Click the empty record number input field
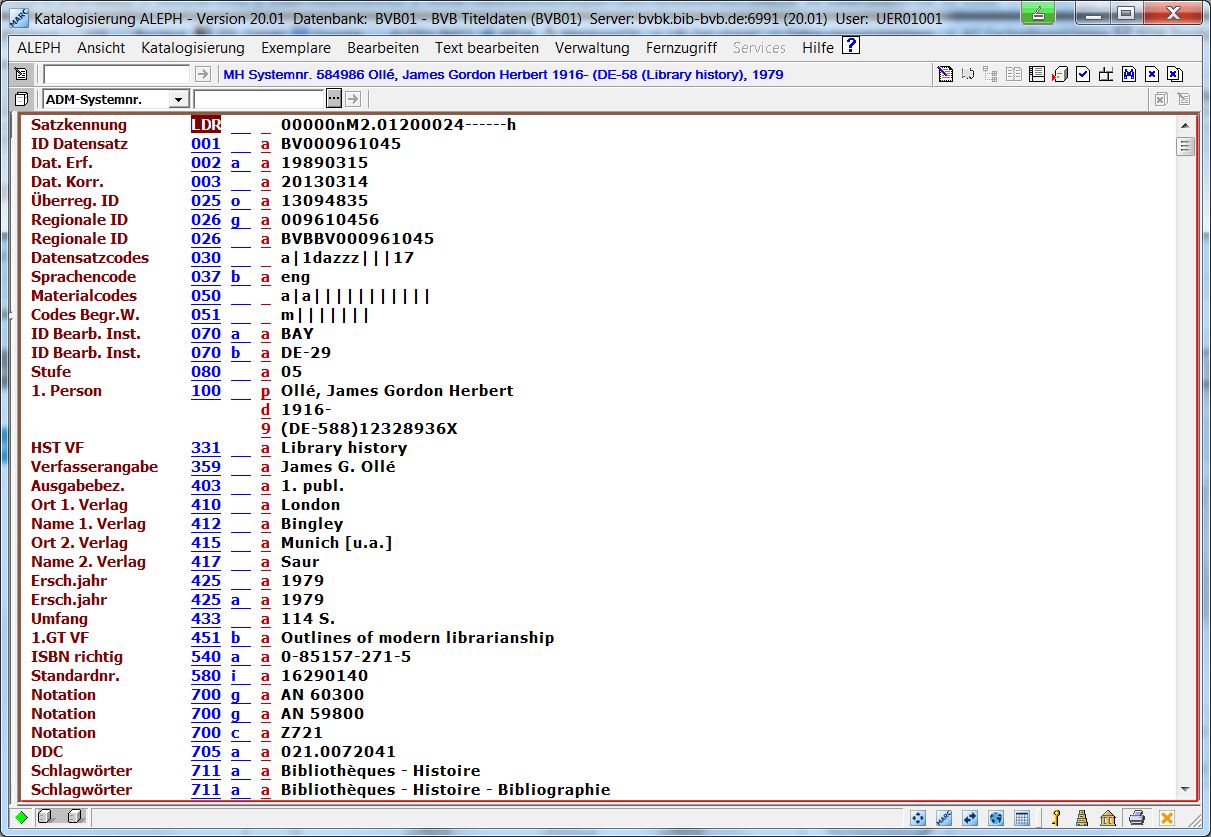This screenshot has width=1211, height=837. tap(116, 74)
